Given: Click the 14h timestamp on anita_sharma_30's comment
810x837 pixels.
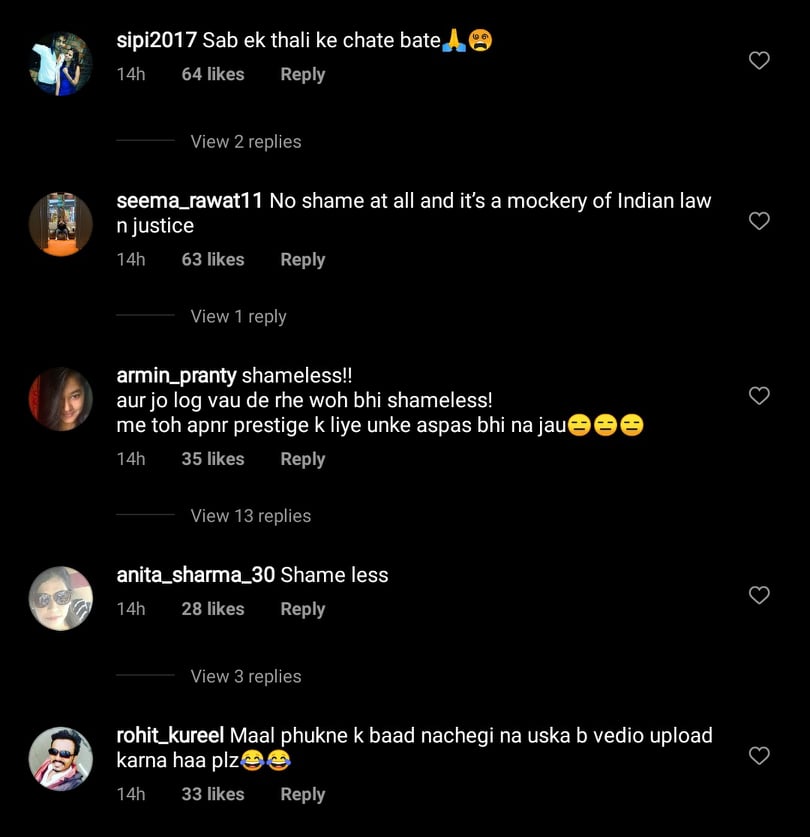Looking at the screenshot, I should point(131,609).
